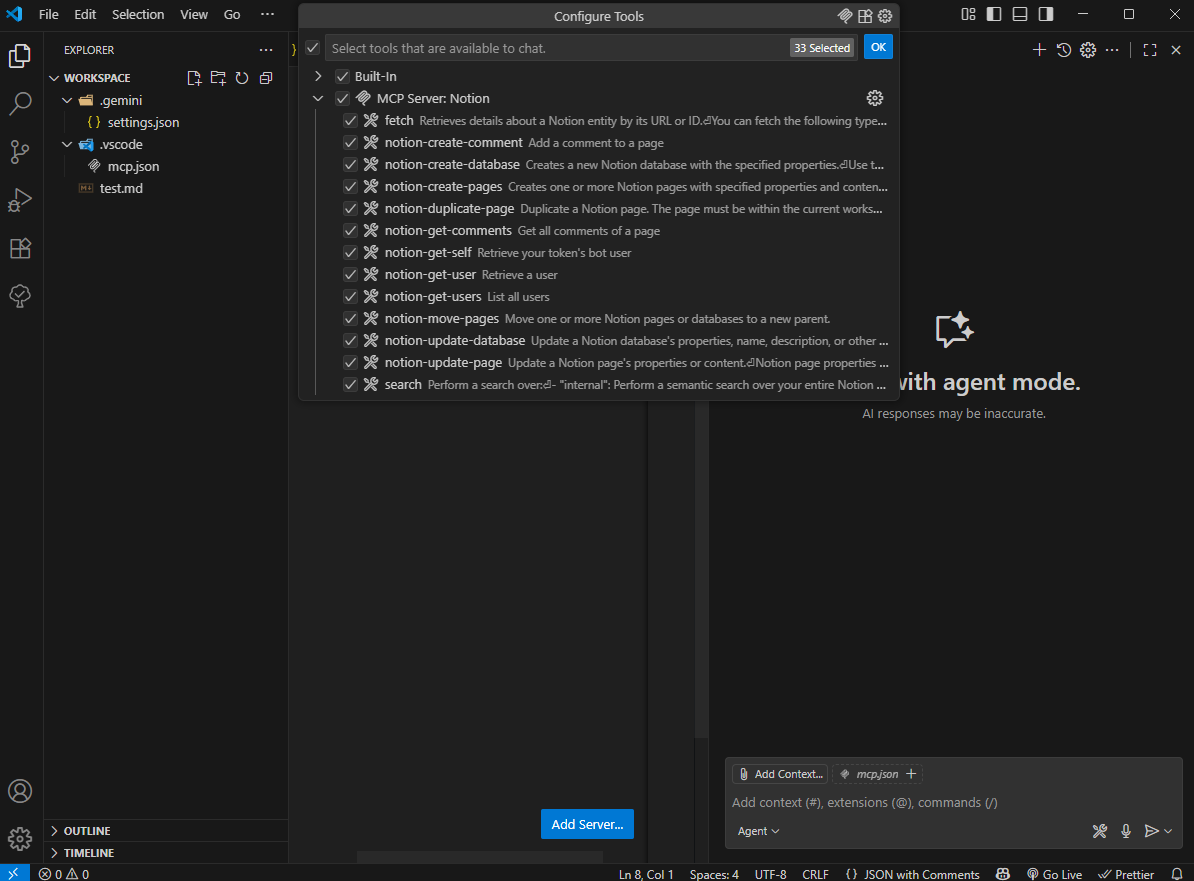Screen dimensions: 1194x881
Task: Open the overflow menu after Go
Action: (x=267, y=14)
